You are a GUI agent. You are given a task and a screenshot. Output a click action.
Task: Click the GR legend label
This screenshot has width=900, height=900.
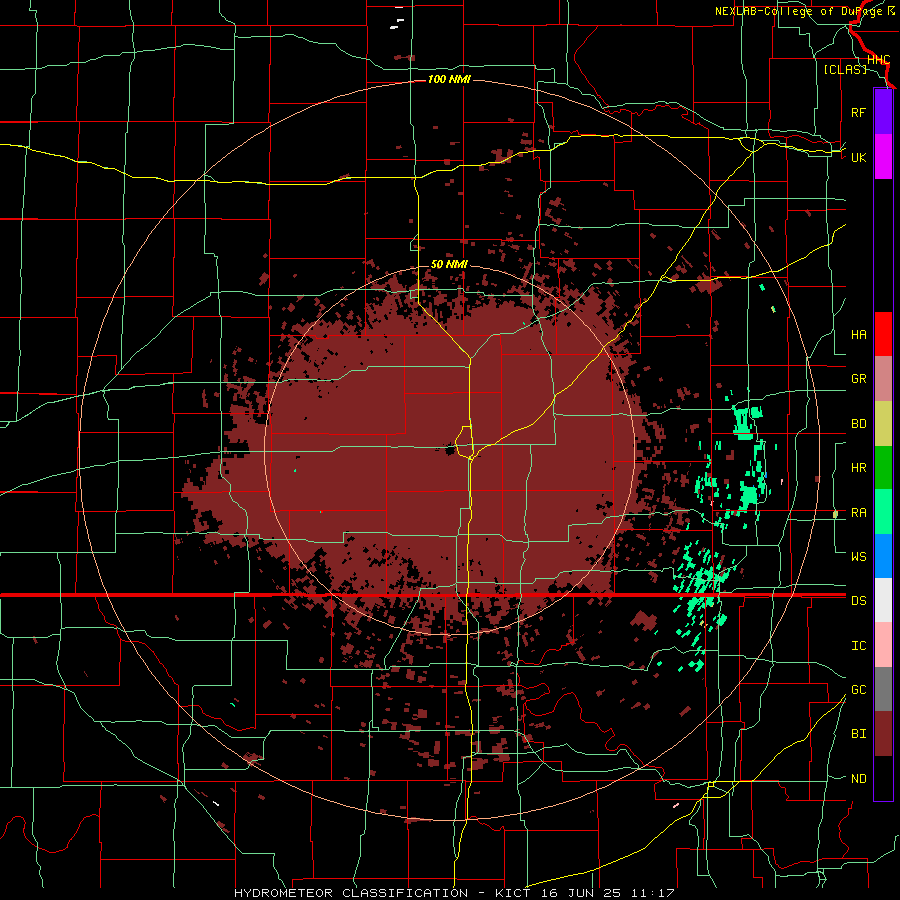pyautogui.click(x=858, y=379)
